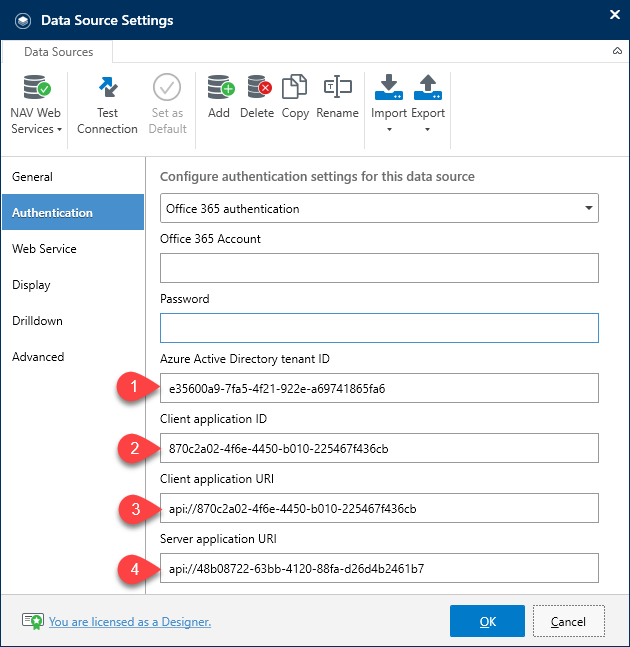Open the NAV Web Services data source menu
Viewport: 630px width, 647px height.
pos(36,104)
